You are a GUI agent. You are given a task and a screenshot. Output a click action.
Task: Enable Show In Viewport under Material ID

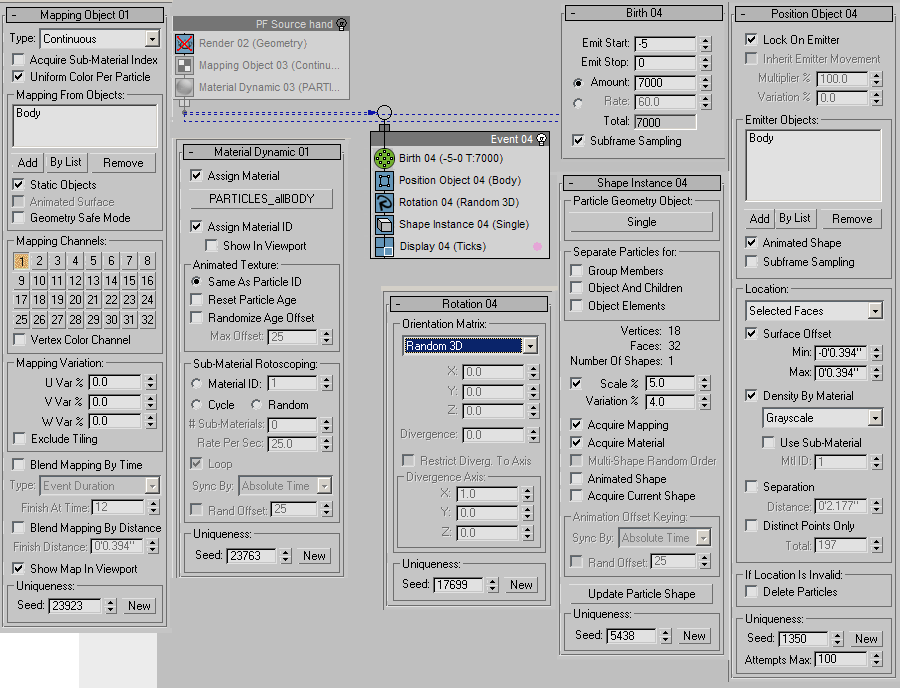click(x=212, y=246)
